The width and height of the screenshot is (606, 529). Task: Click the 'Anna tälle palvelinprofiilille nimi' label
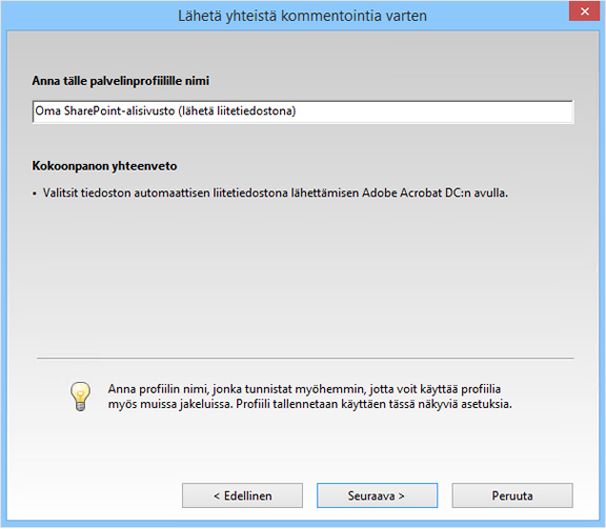(127, 80)
